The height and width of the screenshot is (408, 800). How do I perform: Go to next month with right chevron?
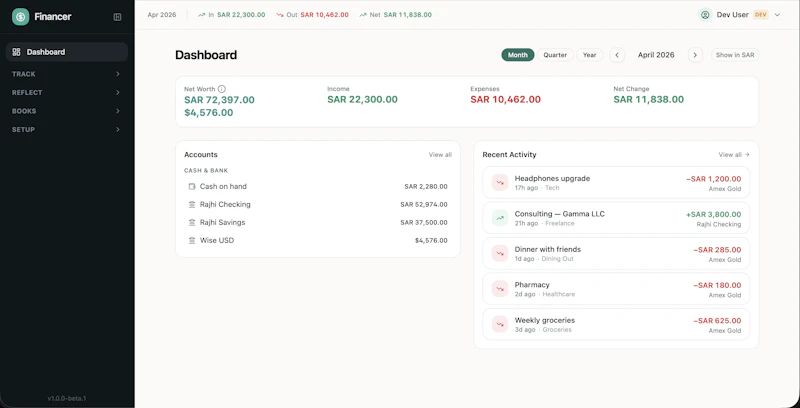click(x=695, y=55)
